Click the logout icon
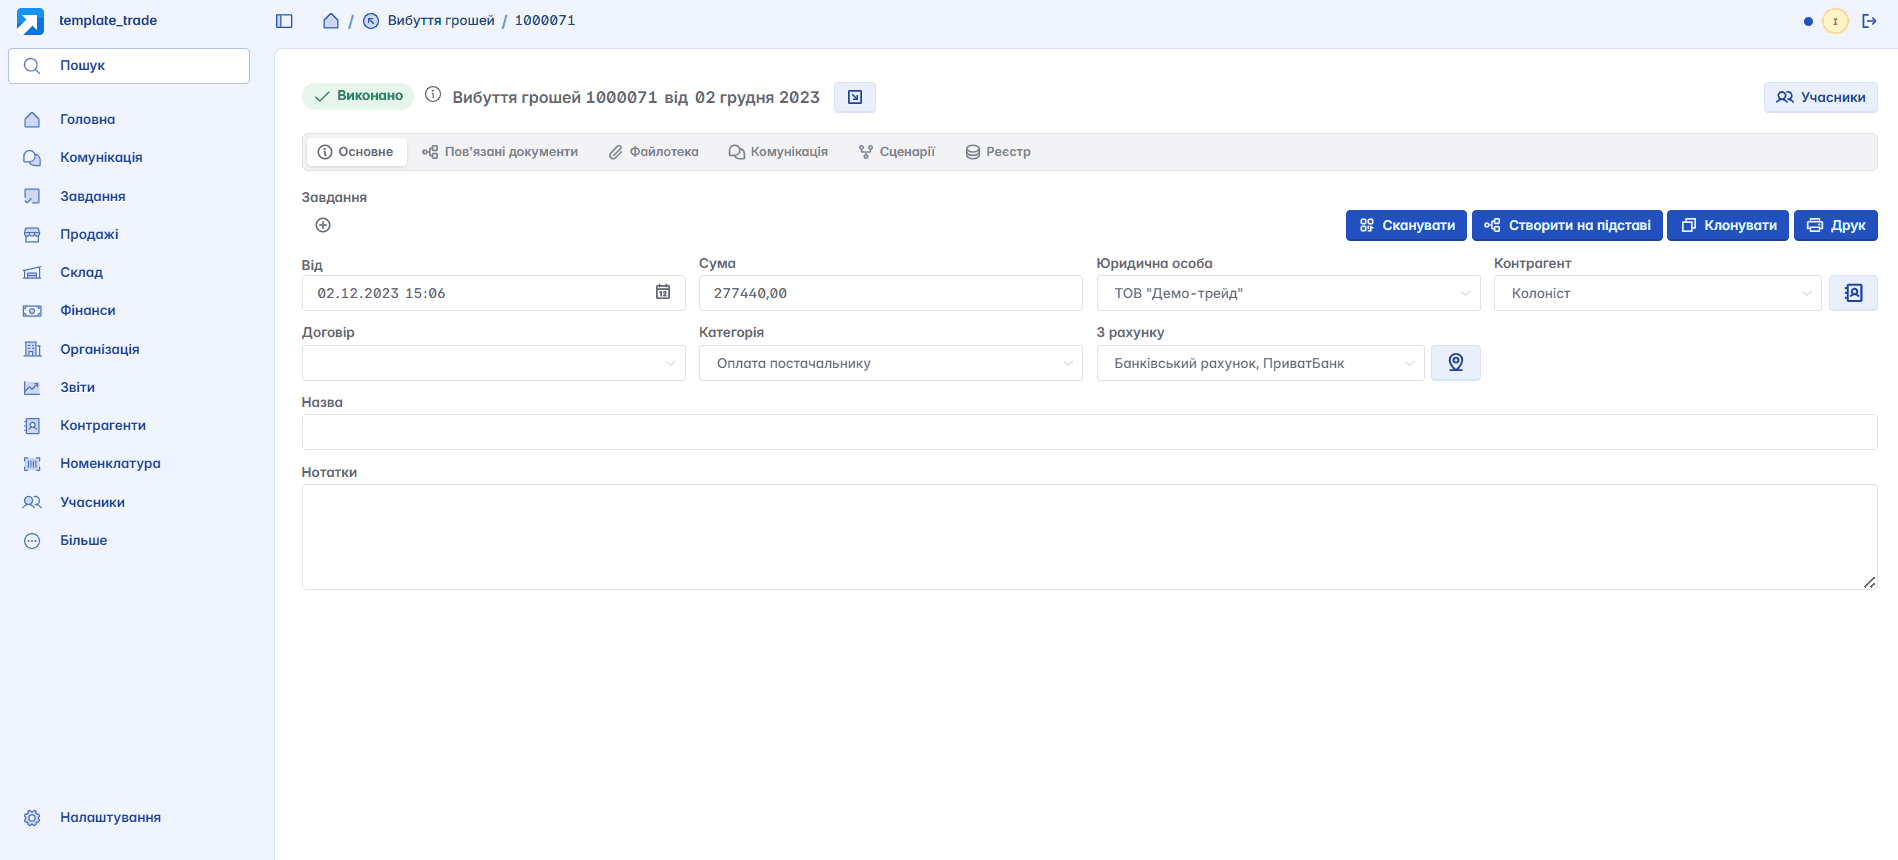The height and width of the screenshot is (860, 1898). 1869,21
